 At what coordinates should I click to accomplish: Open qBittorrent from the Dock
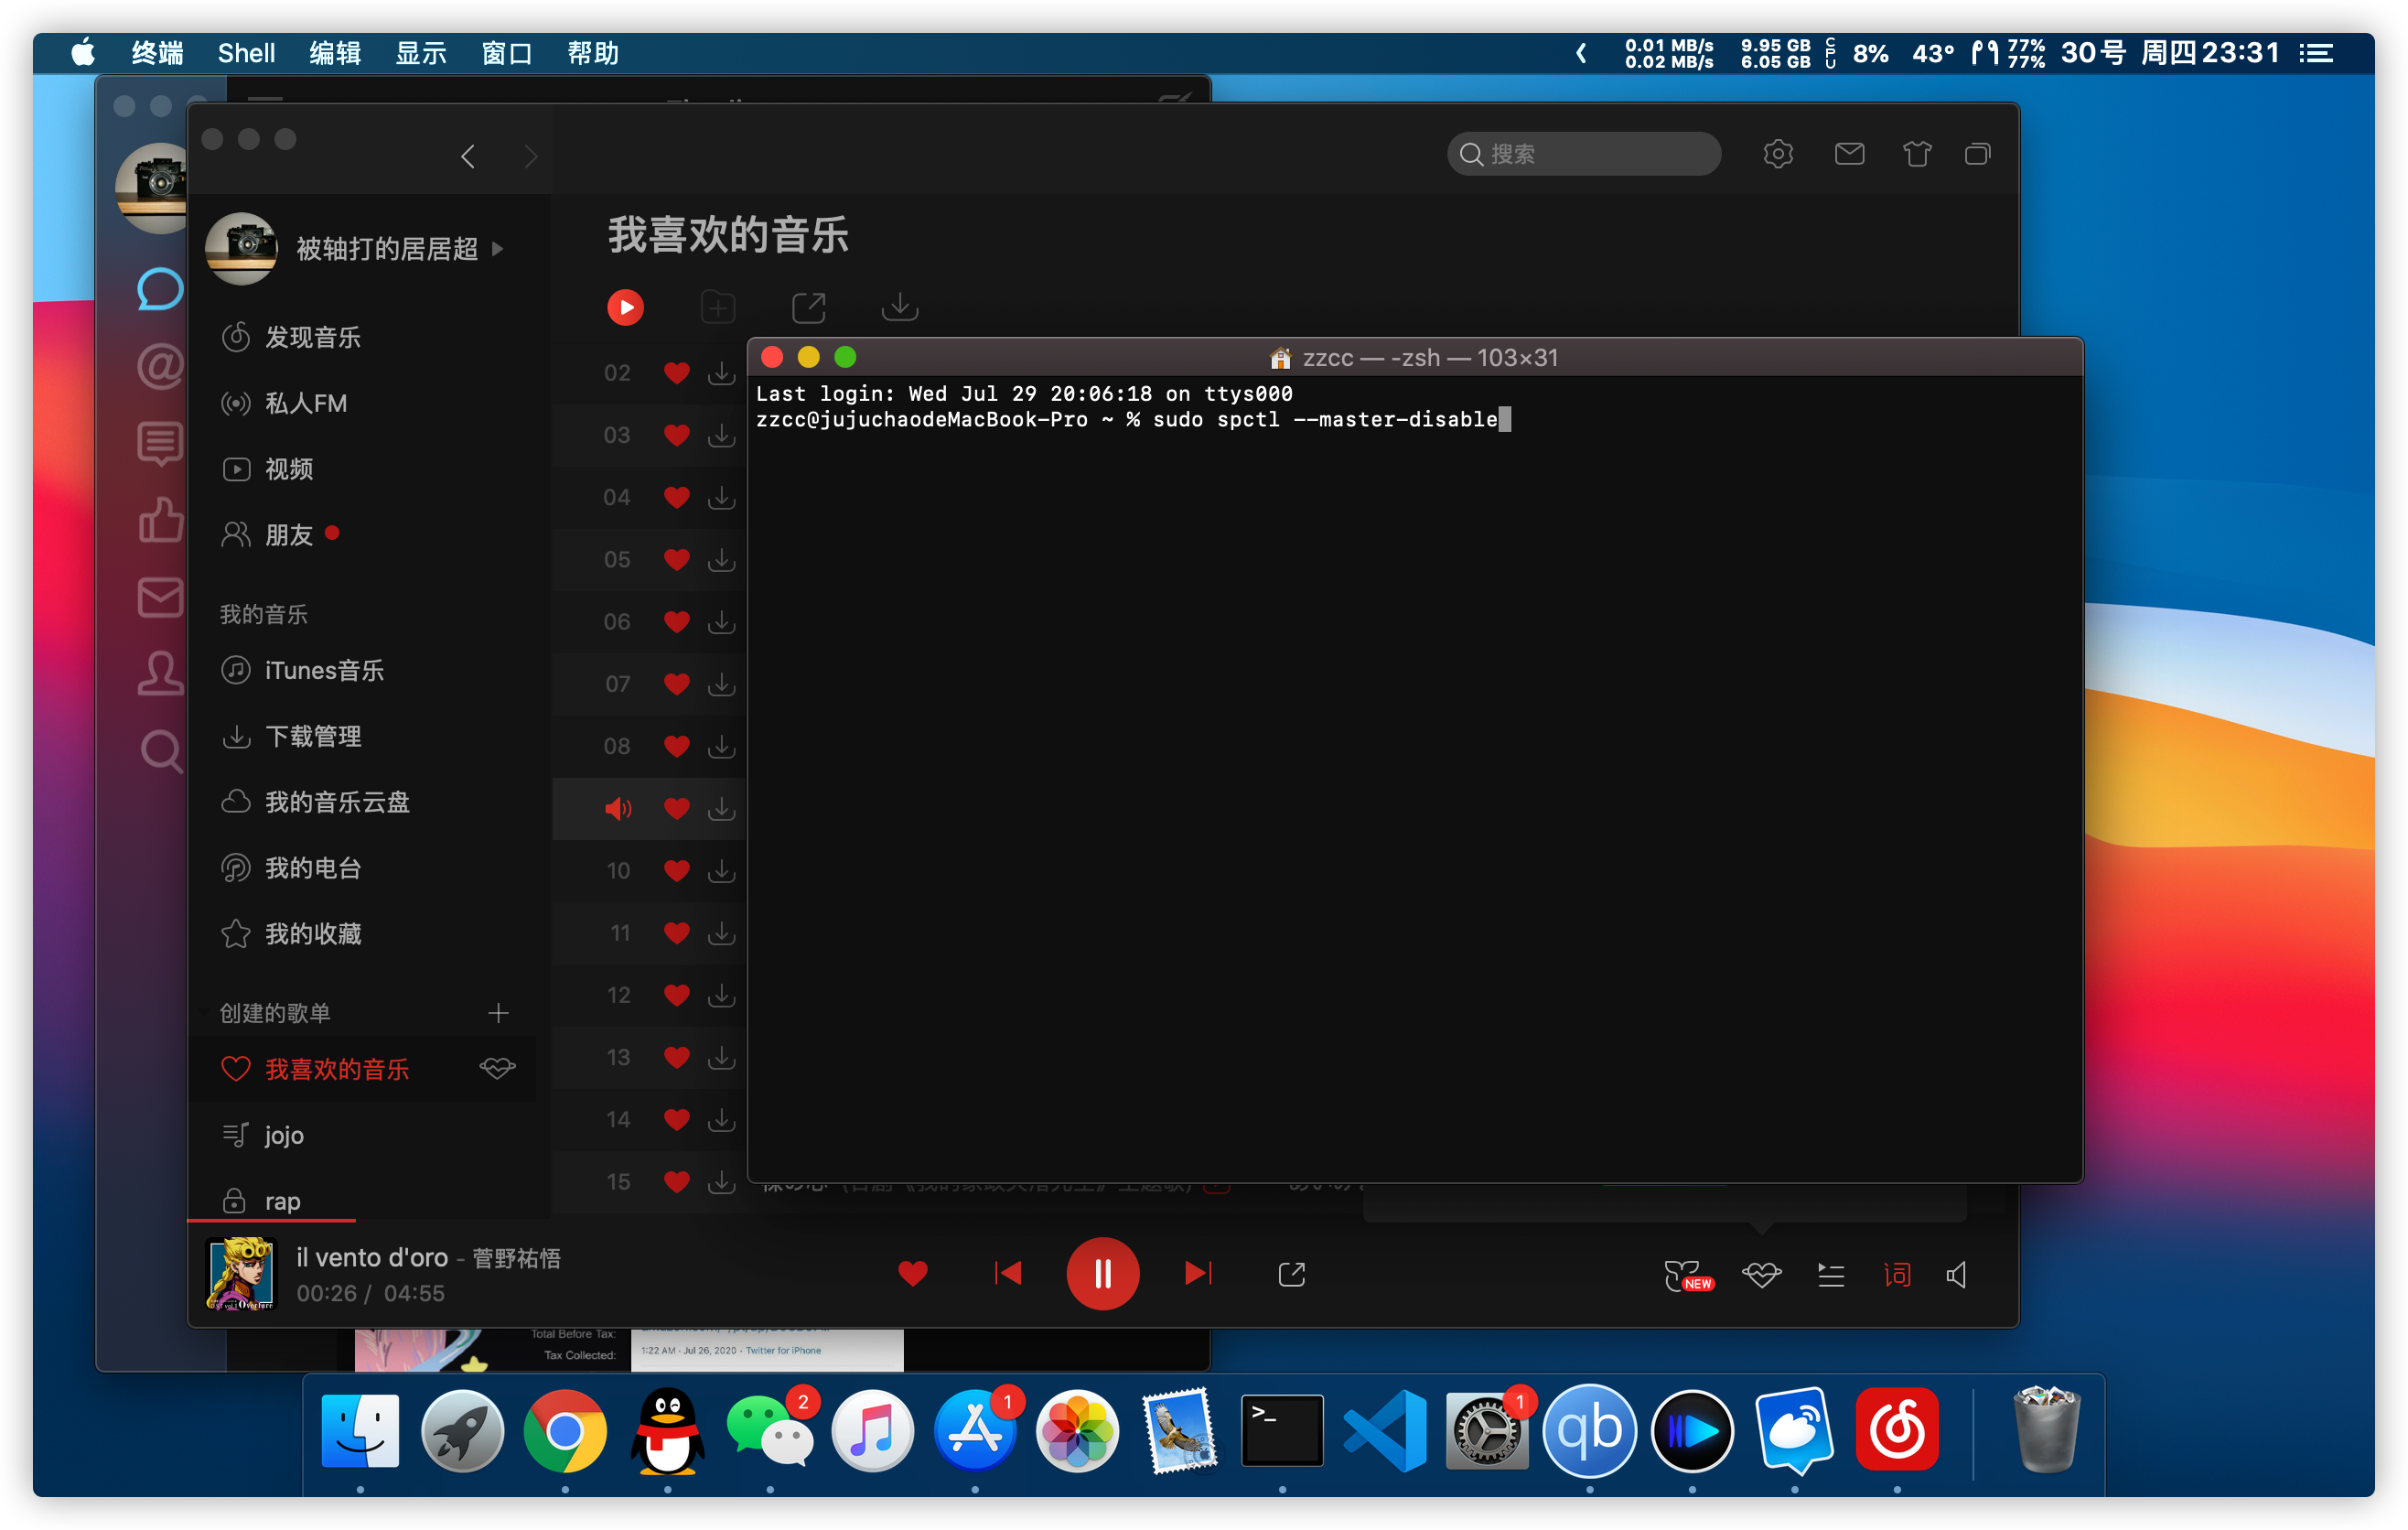[1589, 1430]
